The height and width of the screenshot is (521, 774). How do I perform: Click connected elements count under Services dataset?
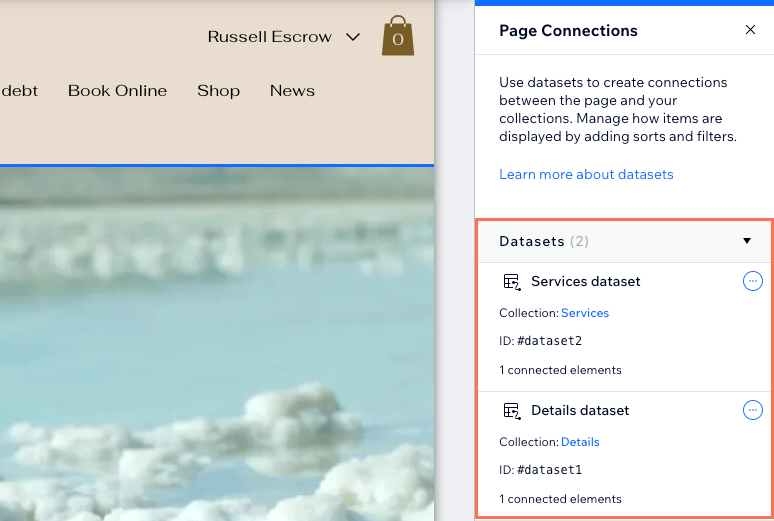[x=560, y=370]
